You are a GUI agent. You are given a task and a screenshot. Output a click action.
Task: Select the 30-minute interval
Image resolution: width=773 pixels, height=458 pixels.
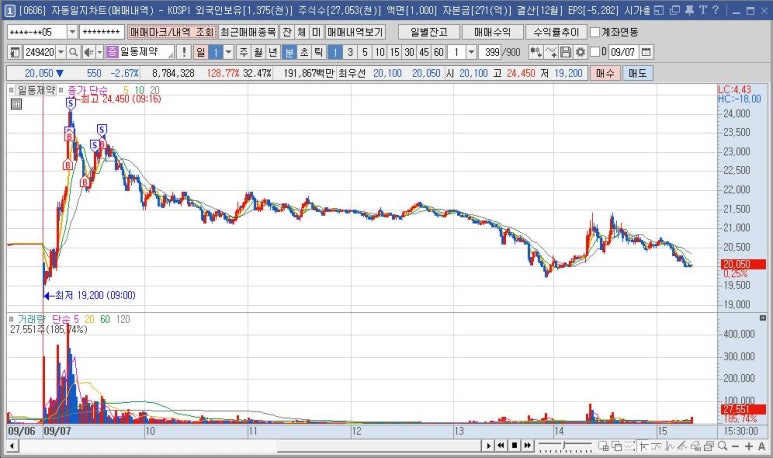[409, 52]
